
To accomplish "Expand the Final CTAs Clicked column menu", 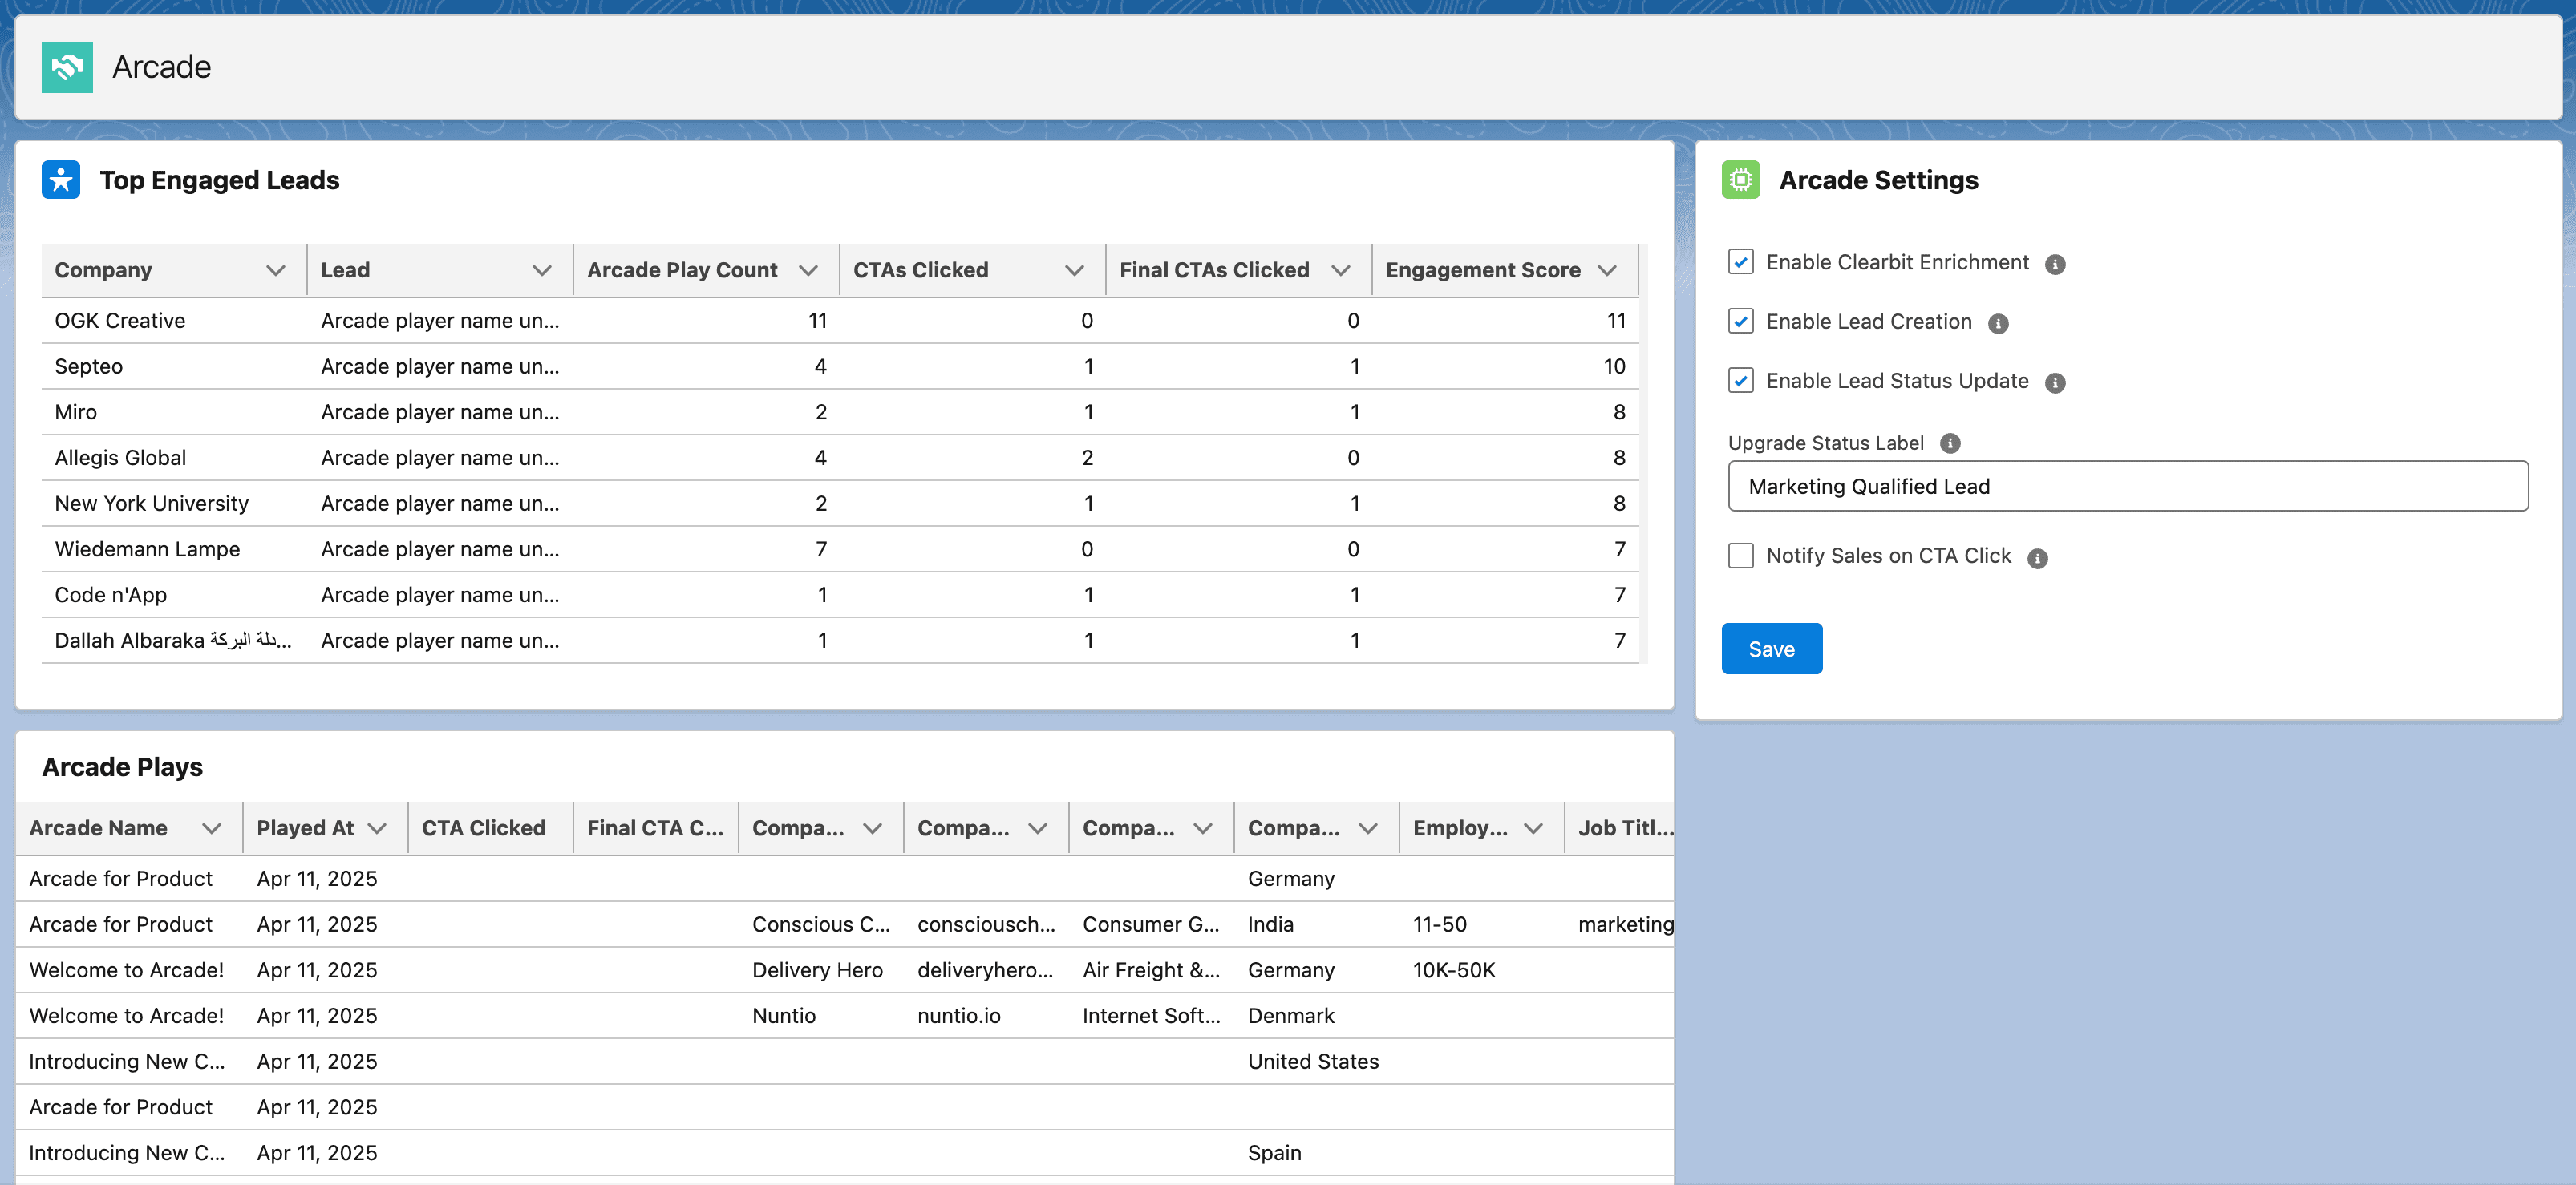I will click(1341, 270).
